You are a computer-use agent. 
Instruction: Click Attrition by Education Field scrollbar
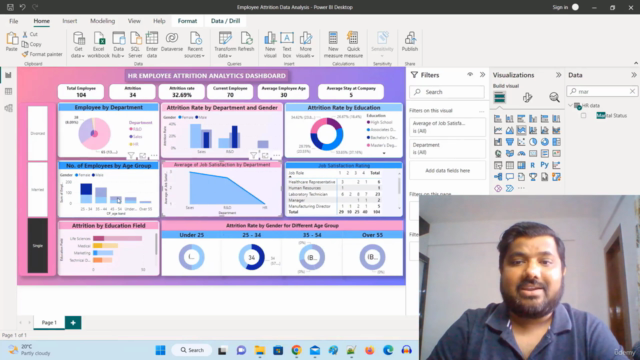[x=156, y=244]
